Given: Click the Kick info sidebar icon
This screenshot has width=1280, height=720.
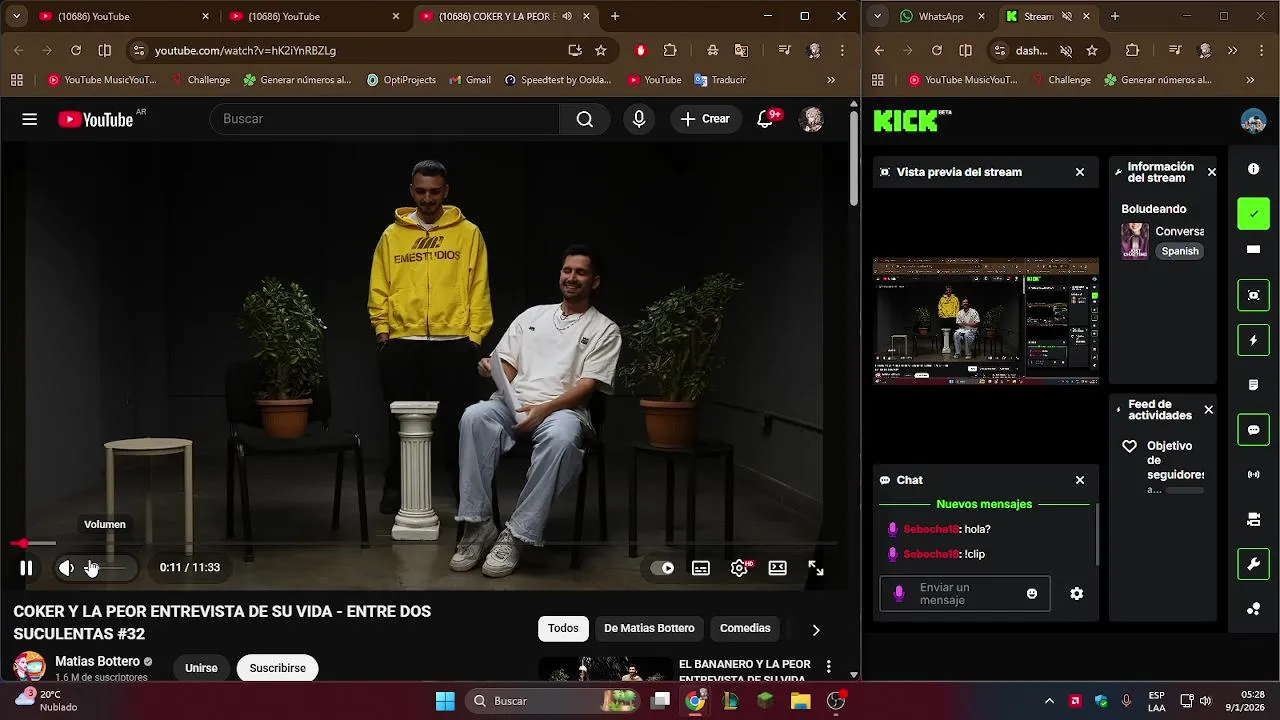Looking at the screenshot, I should 1254,169.
